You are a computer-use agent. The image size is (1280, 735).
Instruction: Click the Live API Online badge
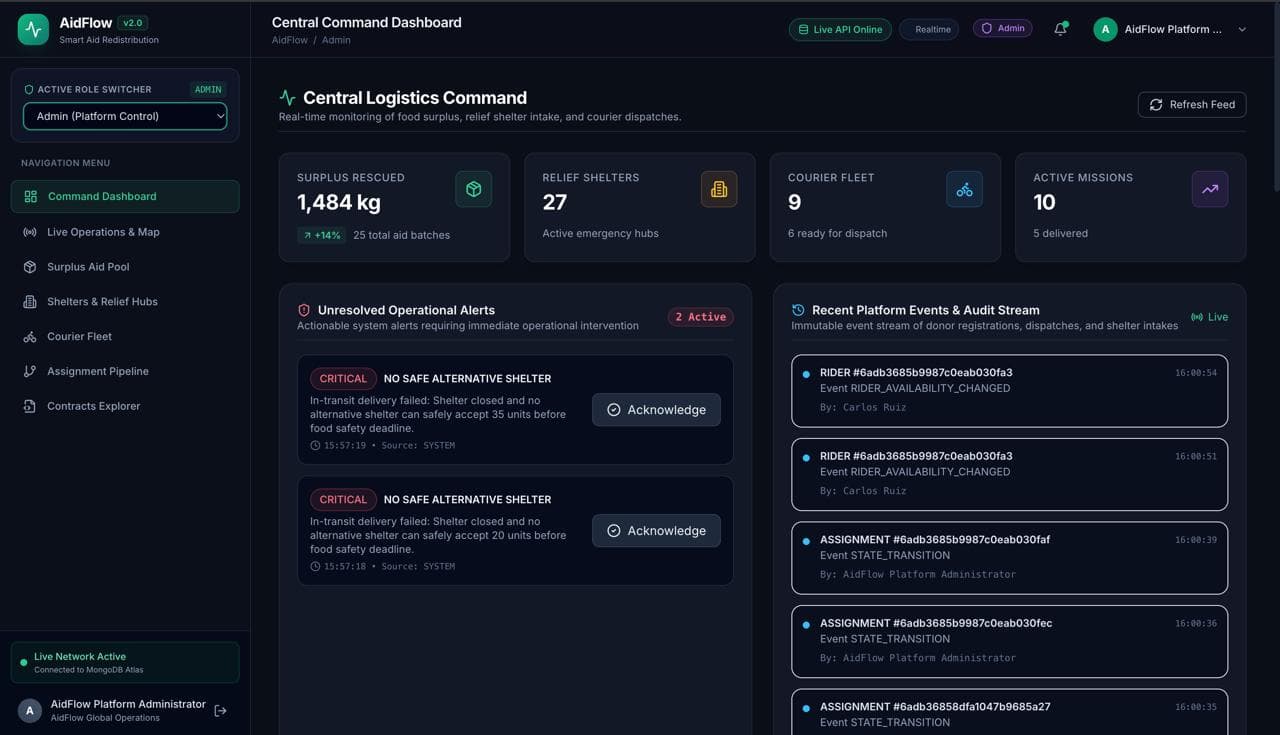[840, 29]
